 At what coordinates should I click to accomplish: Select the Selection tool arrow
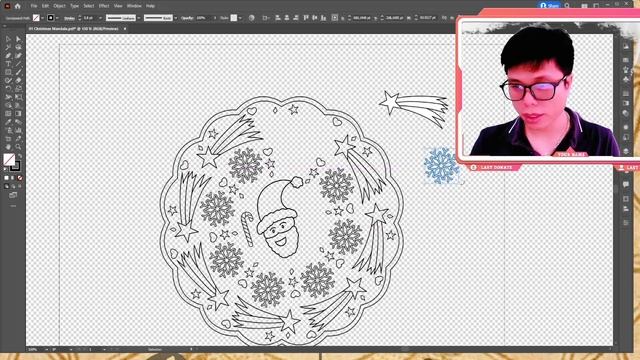pos(8,39)
